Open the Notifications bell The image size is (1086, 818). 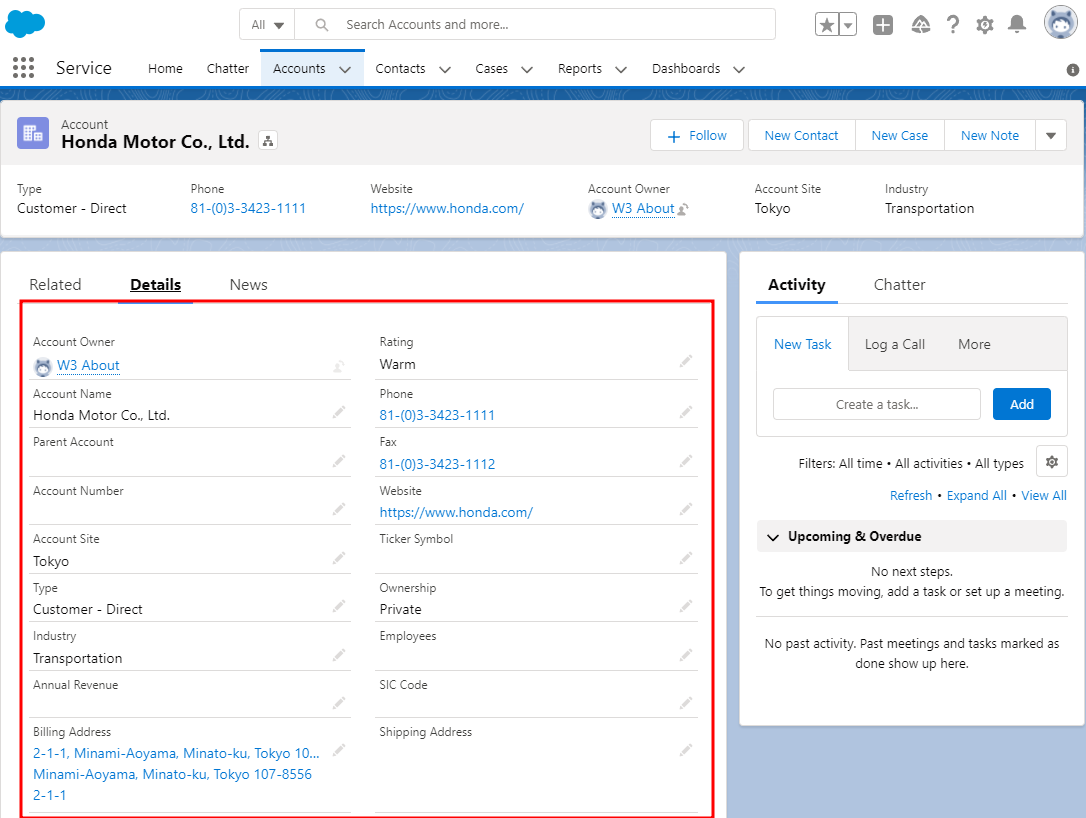click(x=1017, y=25)
